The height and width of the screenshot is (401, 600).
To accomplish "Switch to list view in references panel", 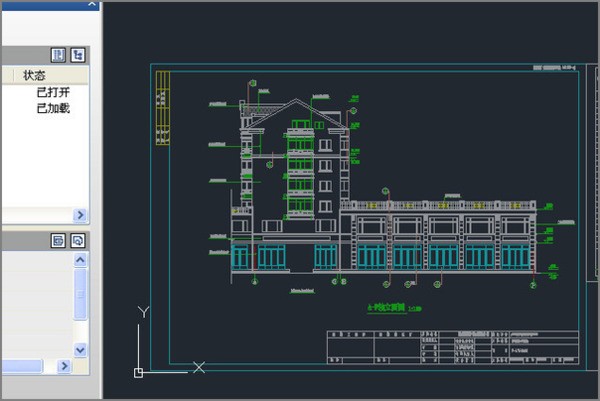I will (58, 55).
